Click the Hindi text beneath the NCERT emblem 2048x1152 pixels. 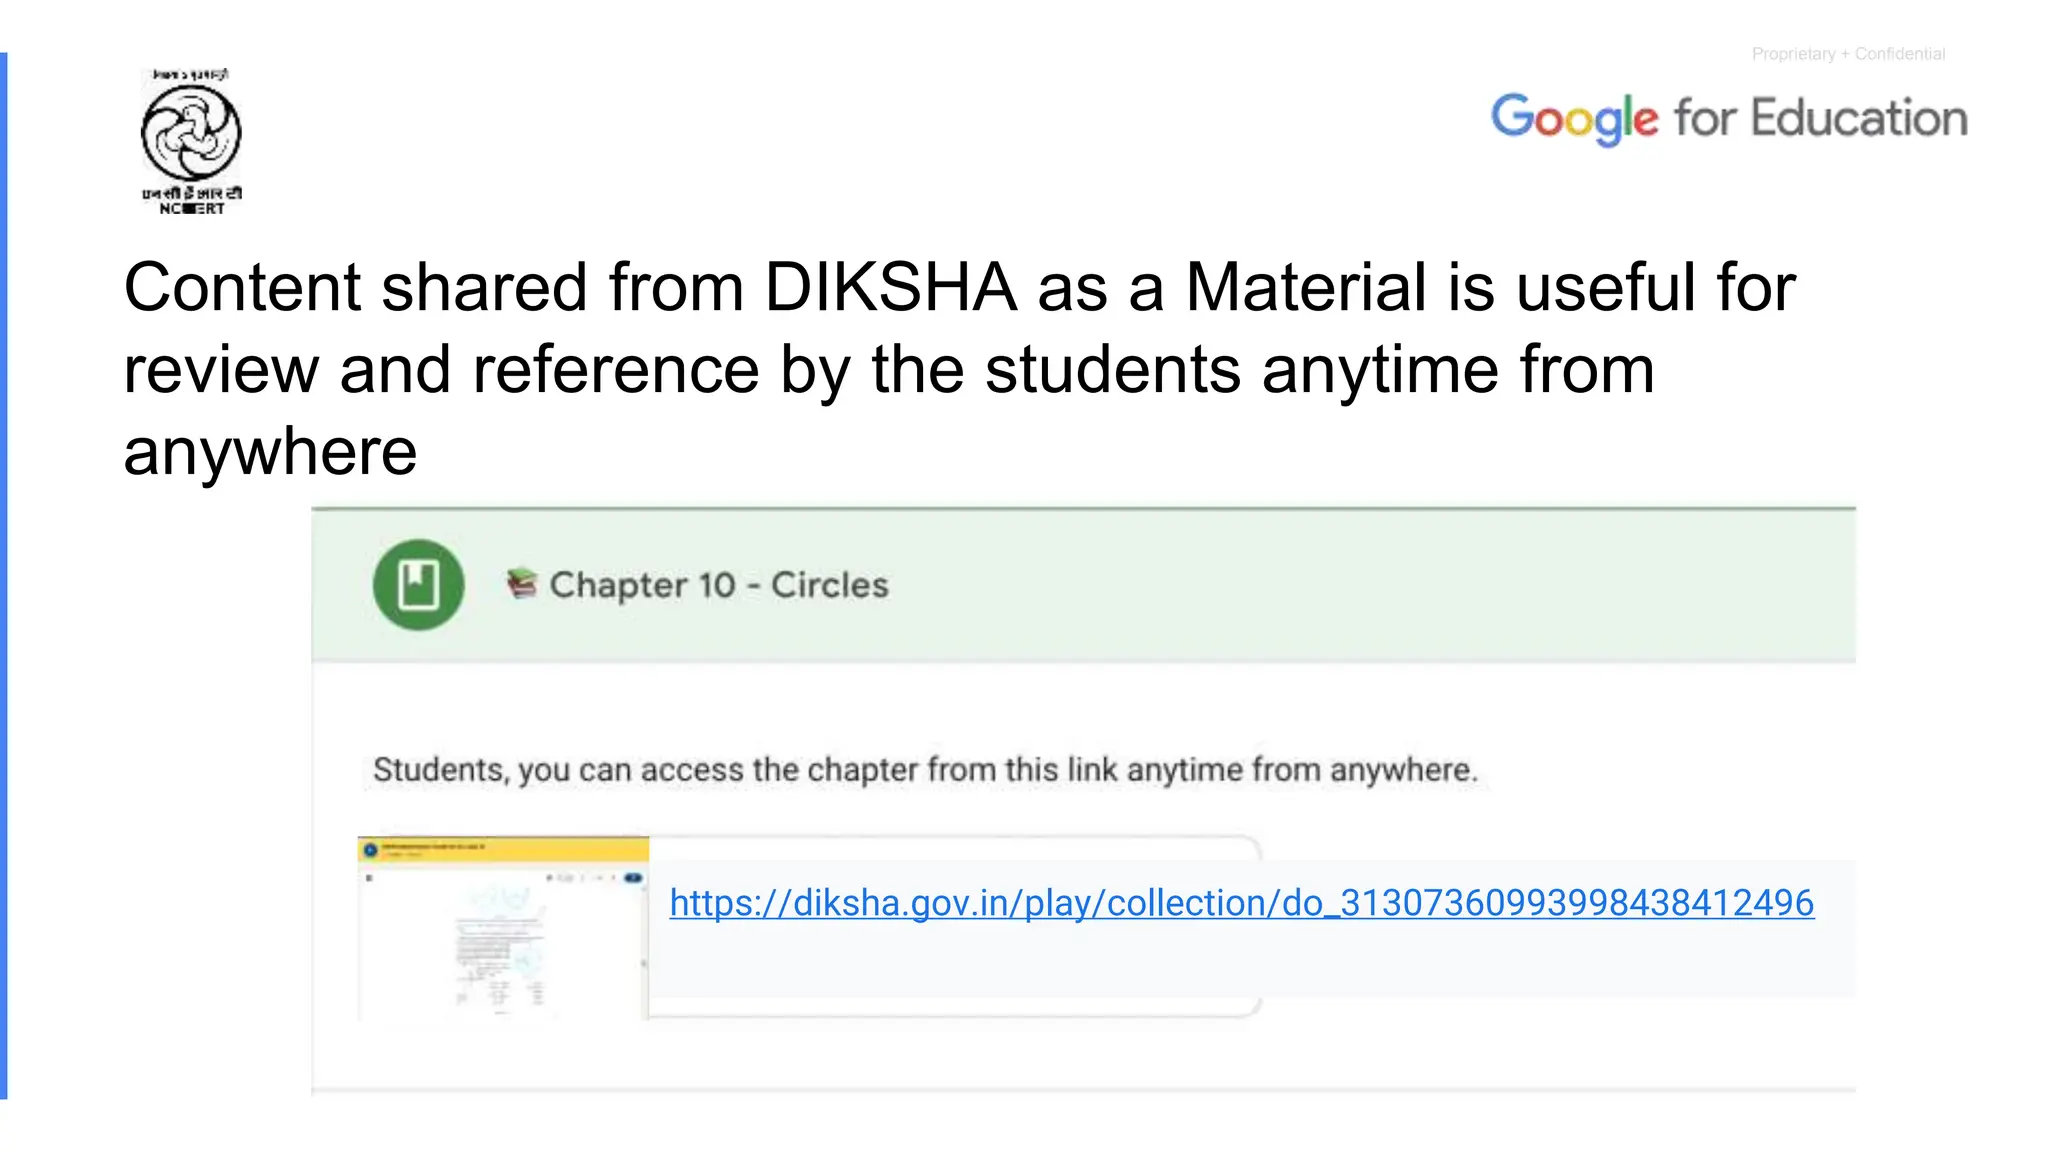[191, 193]
